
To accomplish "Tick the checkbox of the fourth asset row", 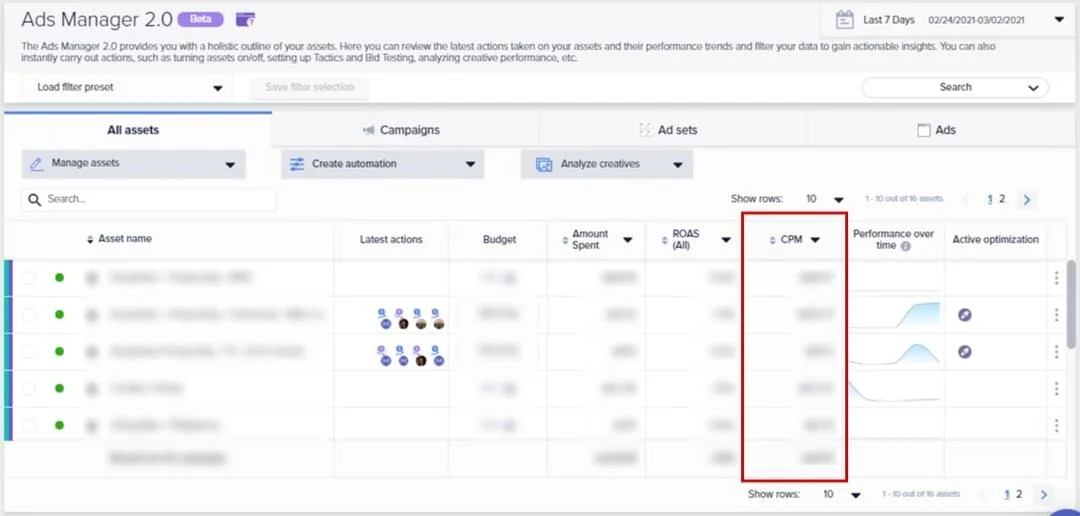I will coord(28,389).
